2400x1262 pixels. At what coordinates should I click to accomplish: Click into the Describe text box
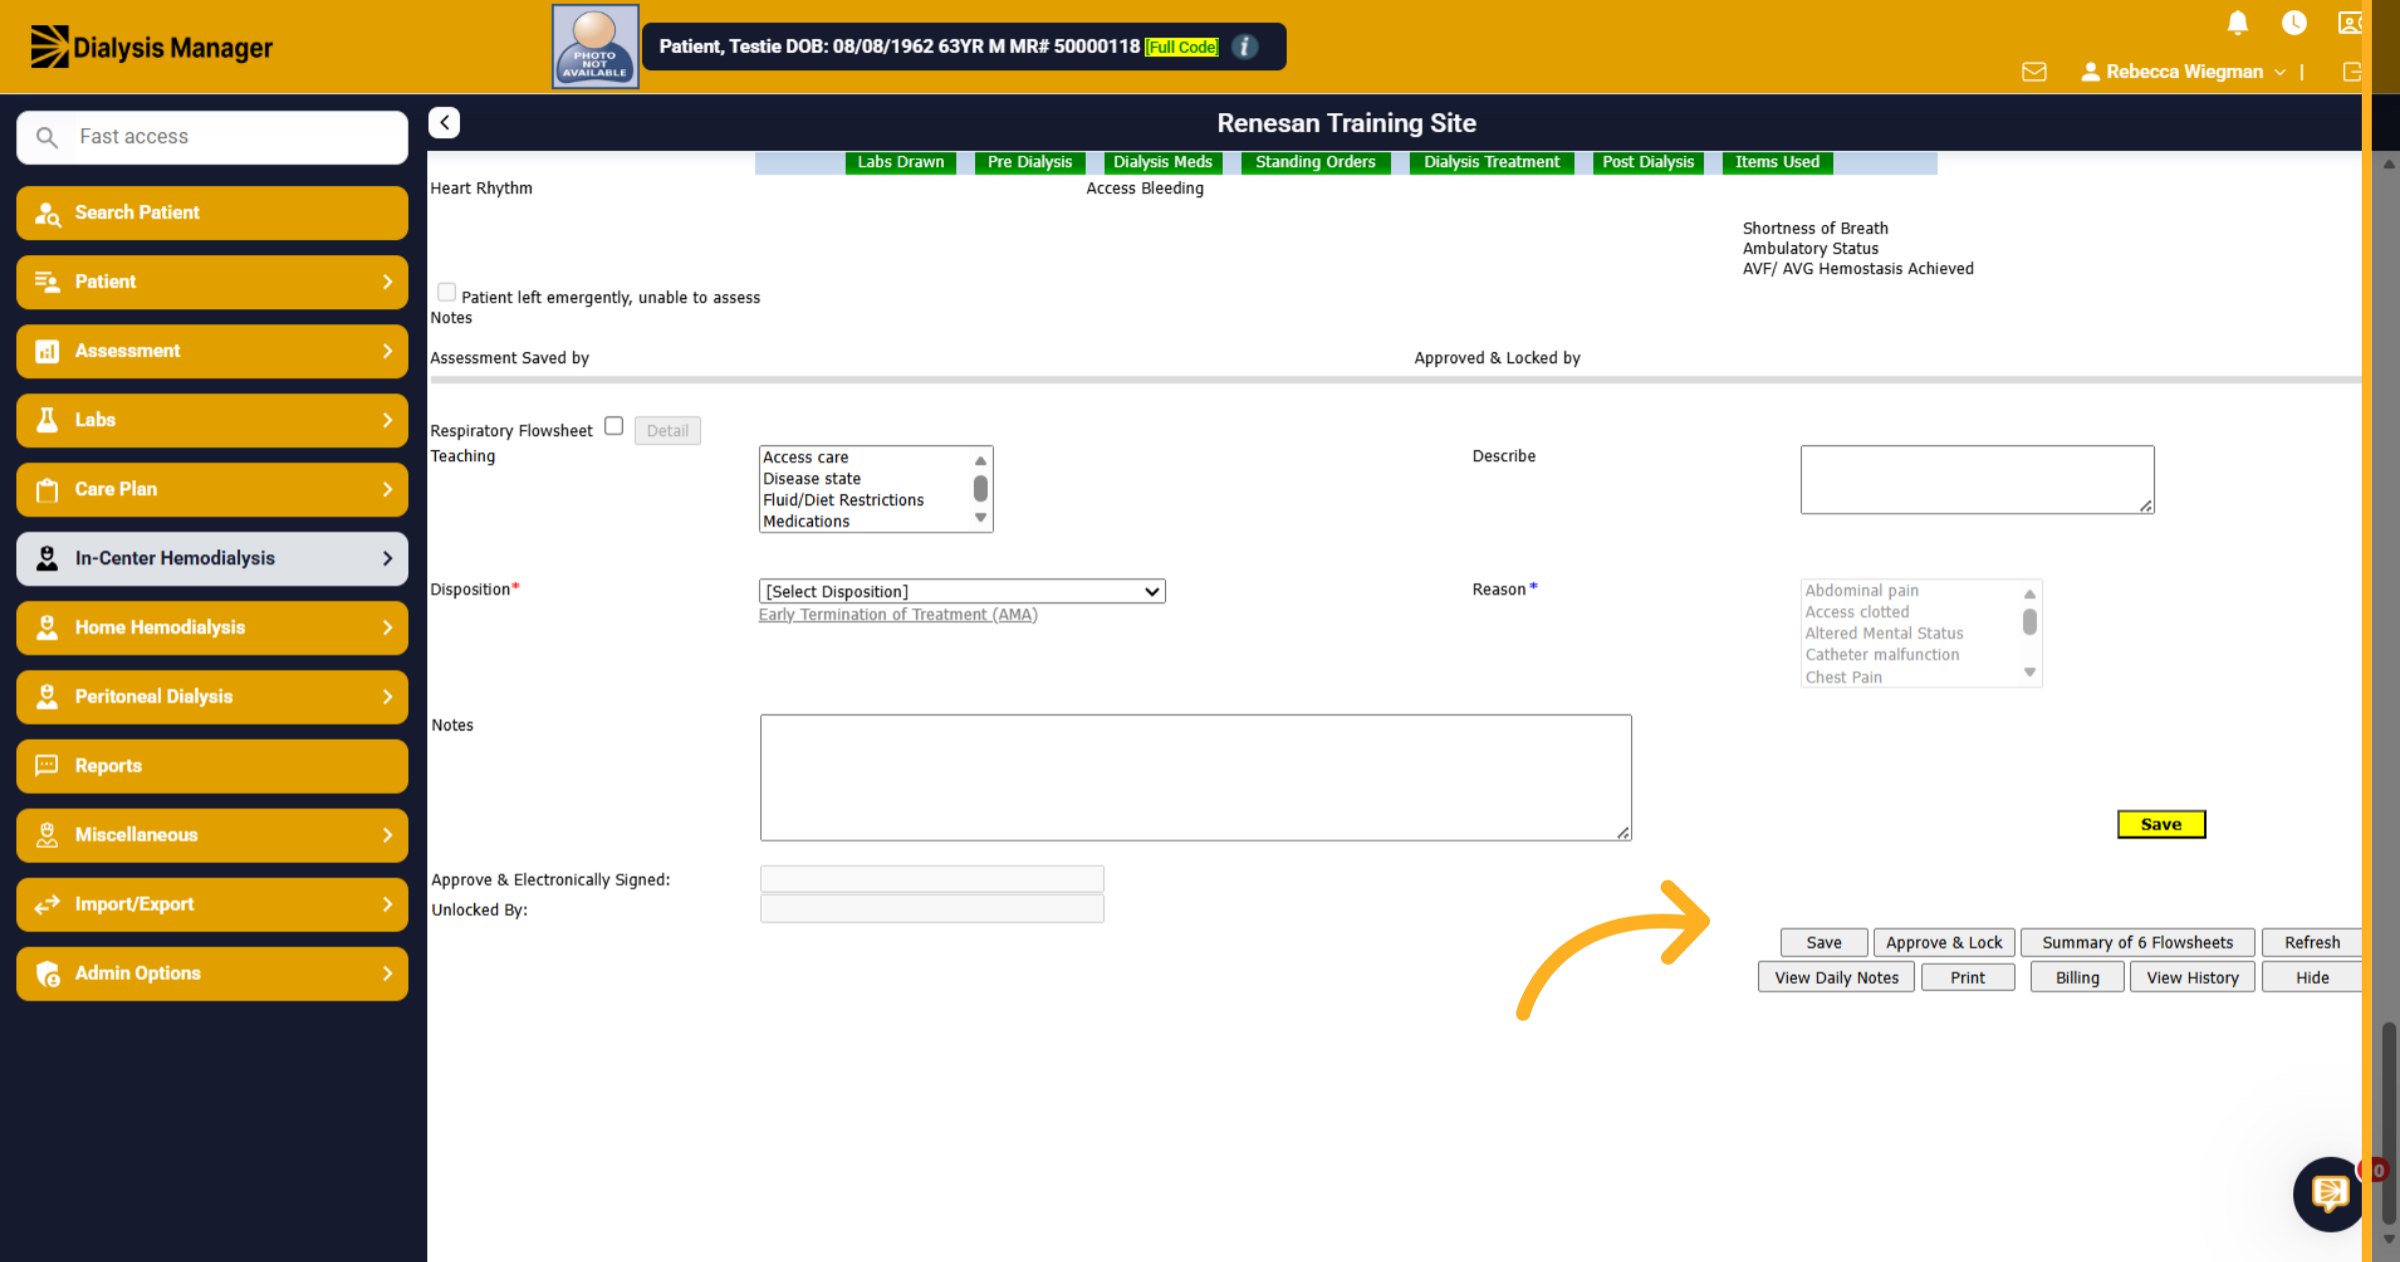click(1977, 480)
